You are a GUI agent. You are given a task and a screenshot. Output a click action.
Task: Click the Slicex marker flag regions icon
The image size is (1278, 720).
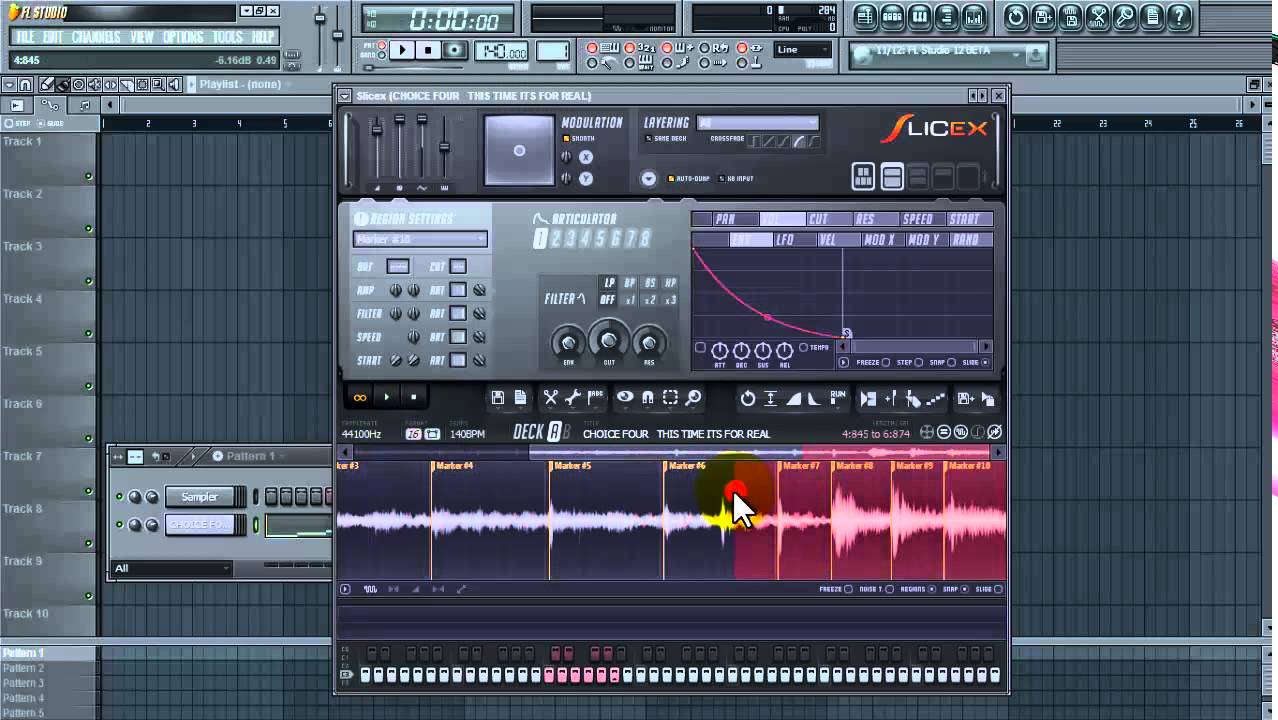point(595,398)
